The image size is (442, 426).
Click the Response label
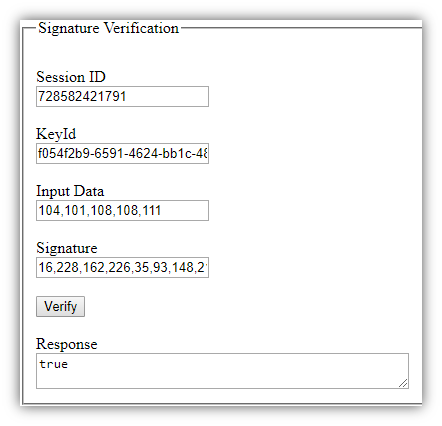tap(67, 344)
